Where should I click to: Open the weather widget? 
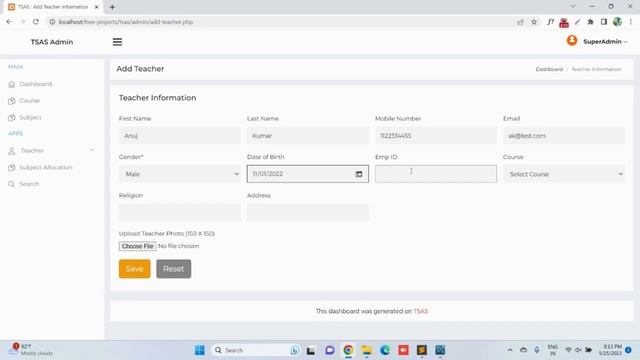31,350
